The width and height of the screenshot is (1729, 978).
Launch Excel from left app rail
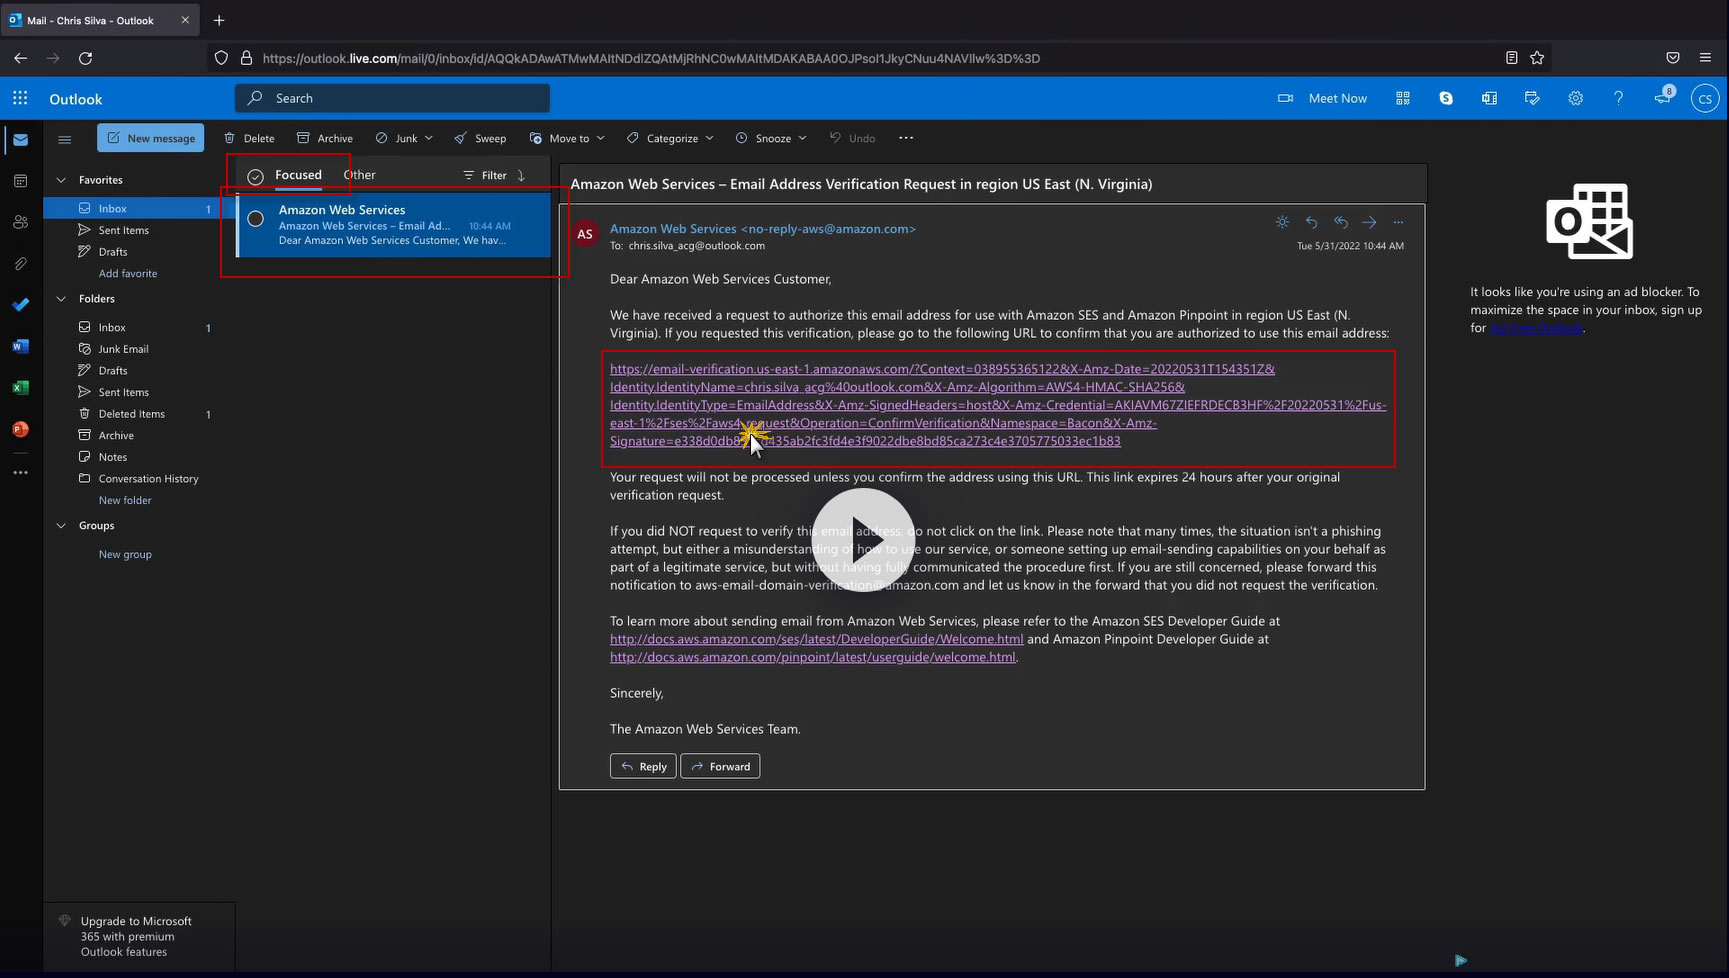(20, 388)
